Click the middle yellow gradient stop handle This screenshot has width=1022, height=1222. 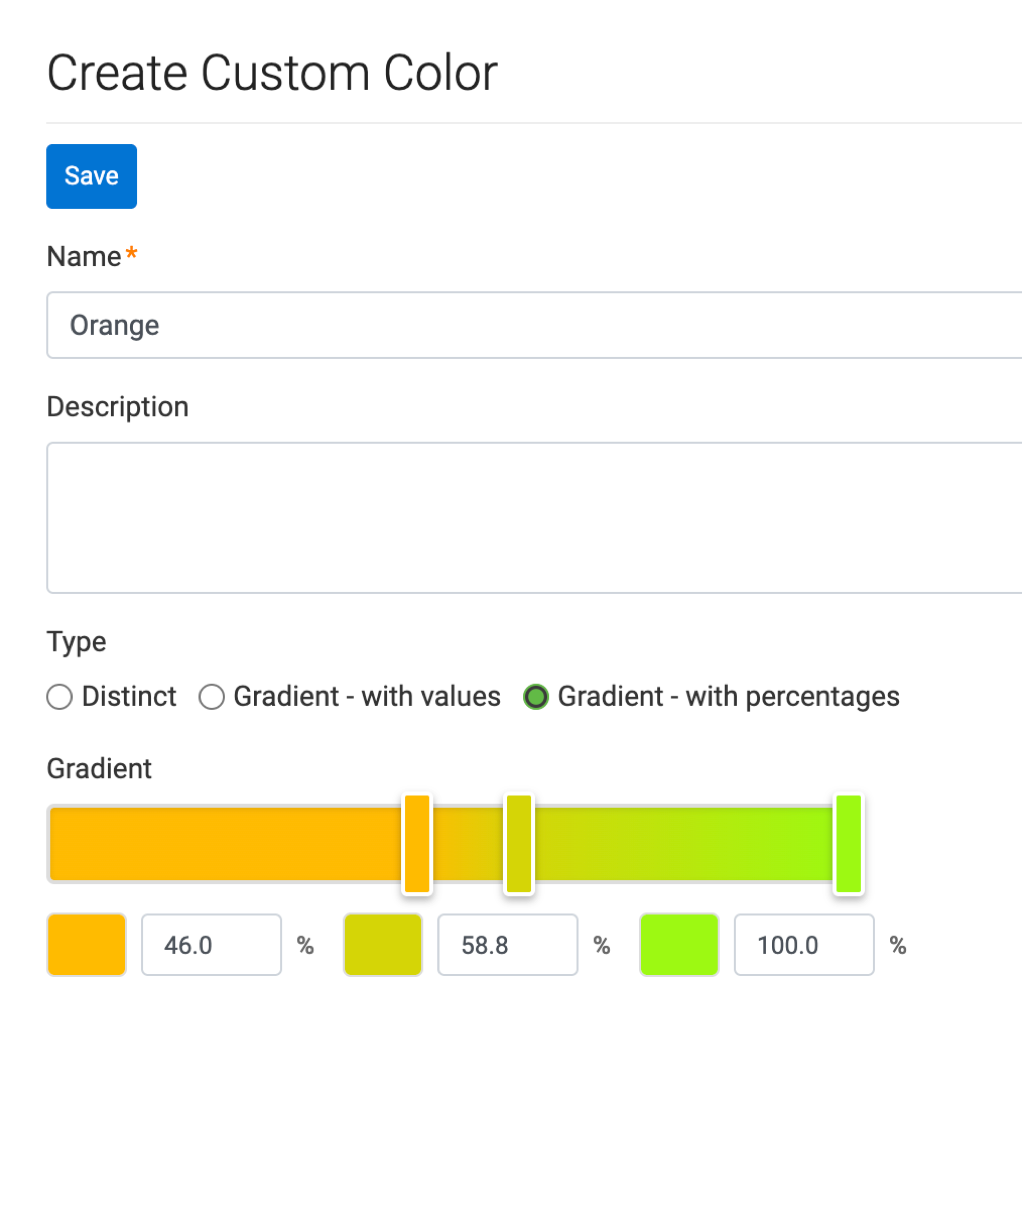[x=519, y=843]
